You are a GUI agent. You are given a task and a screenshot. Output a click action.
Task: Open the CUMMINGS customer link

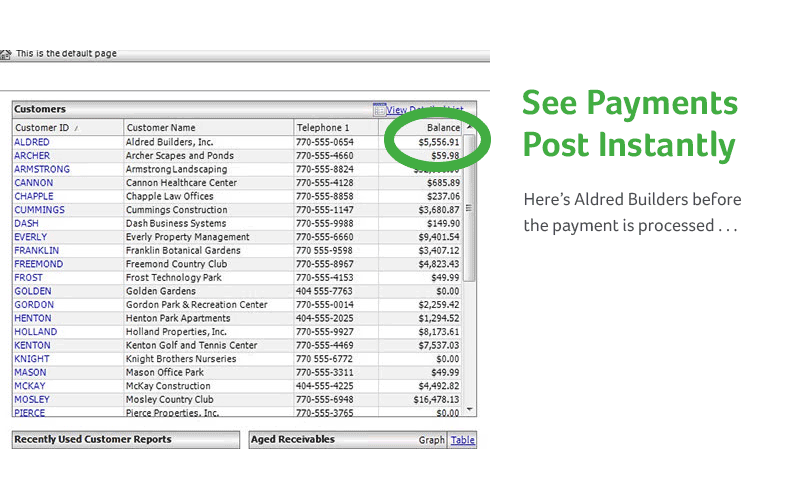39,210
